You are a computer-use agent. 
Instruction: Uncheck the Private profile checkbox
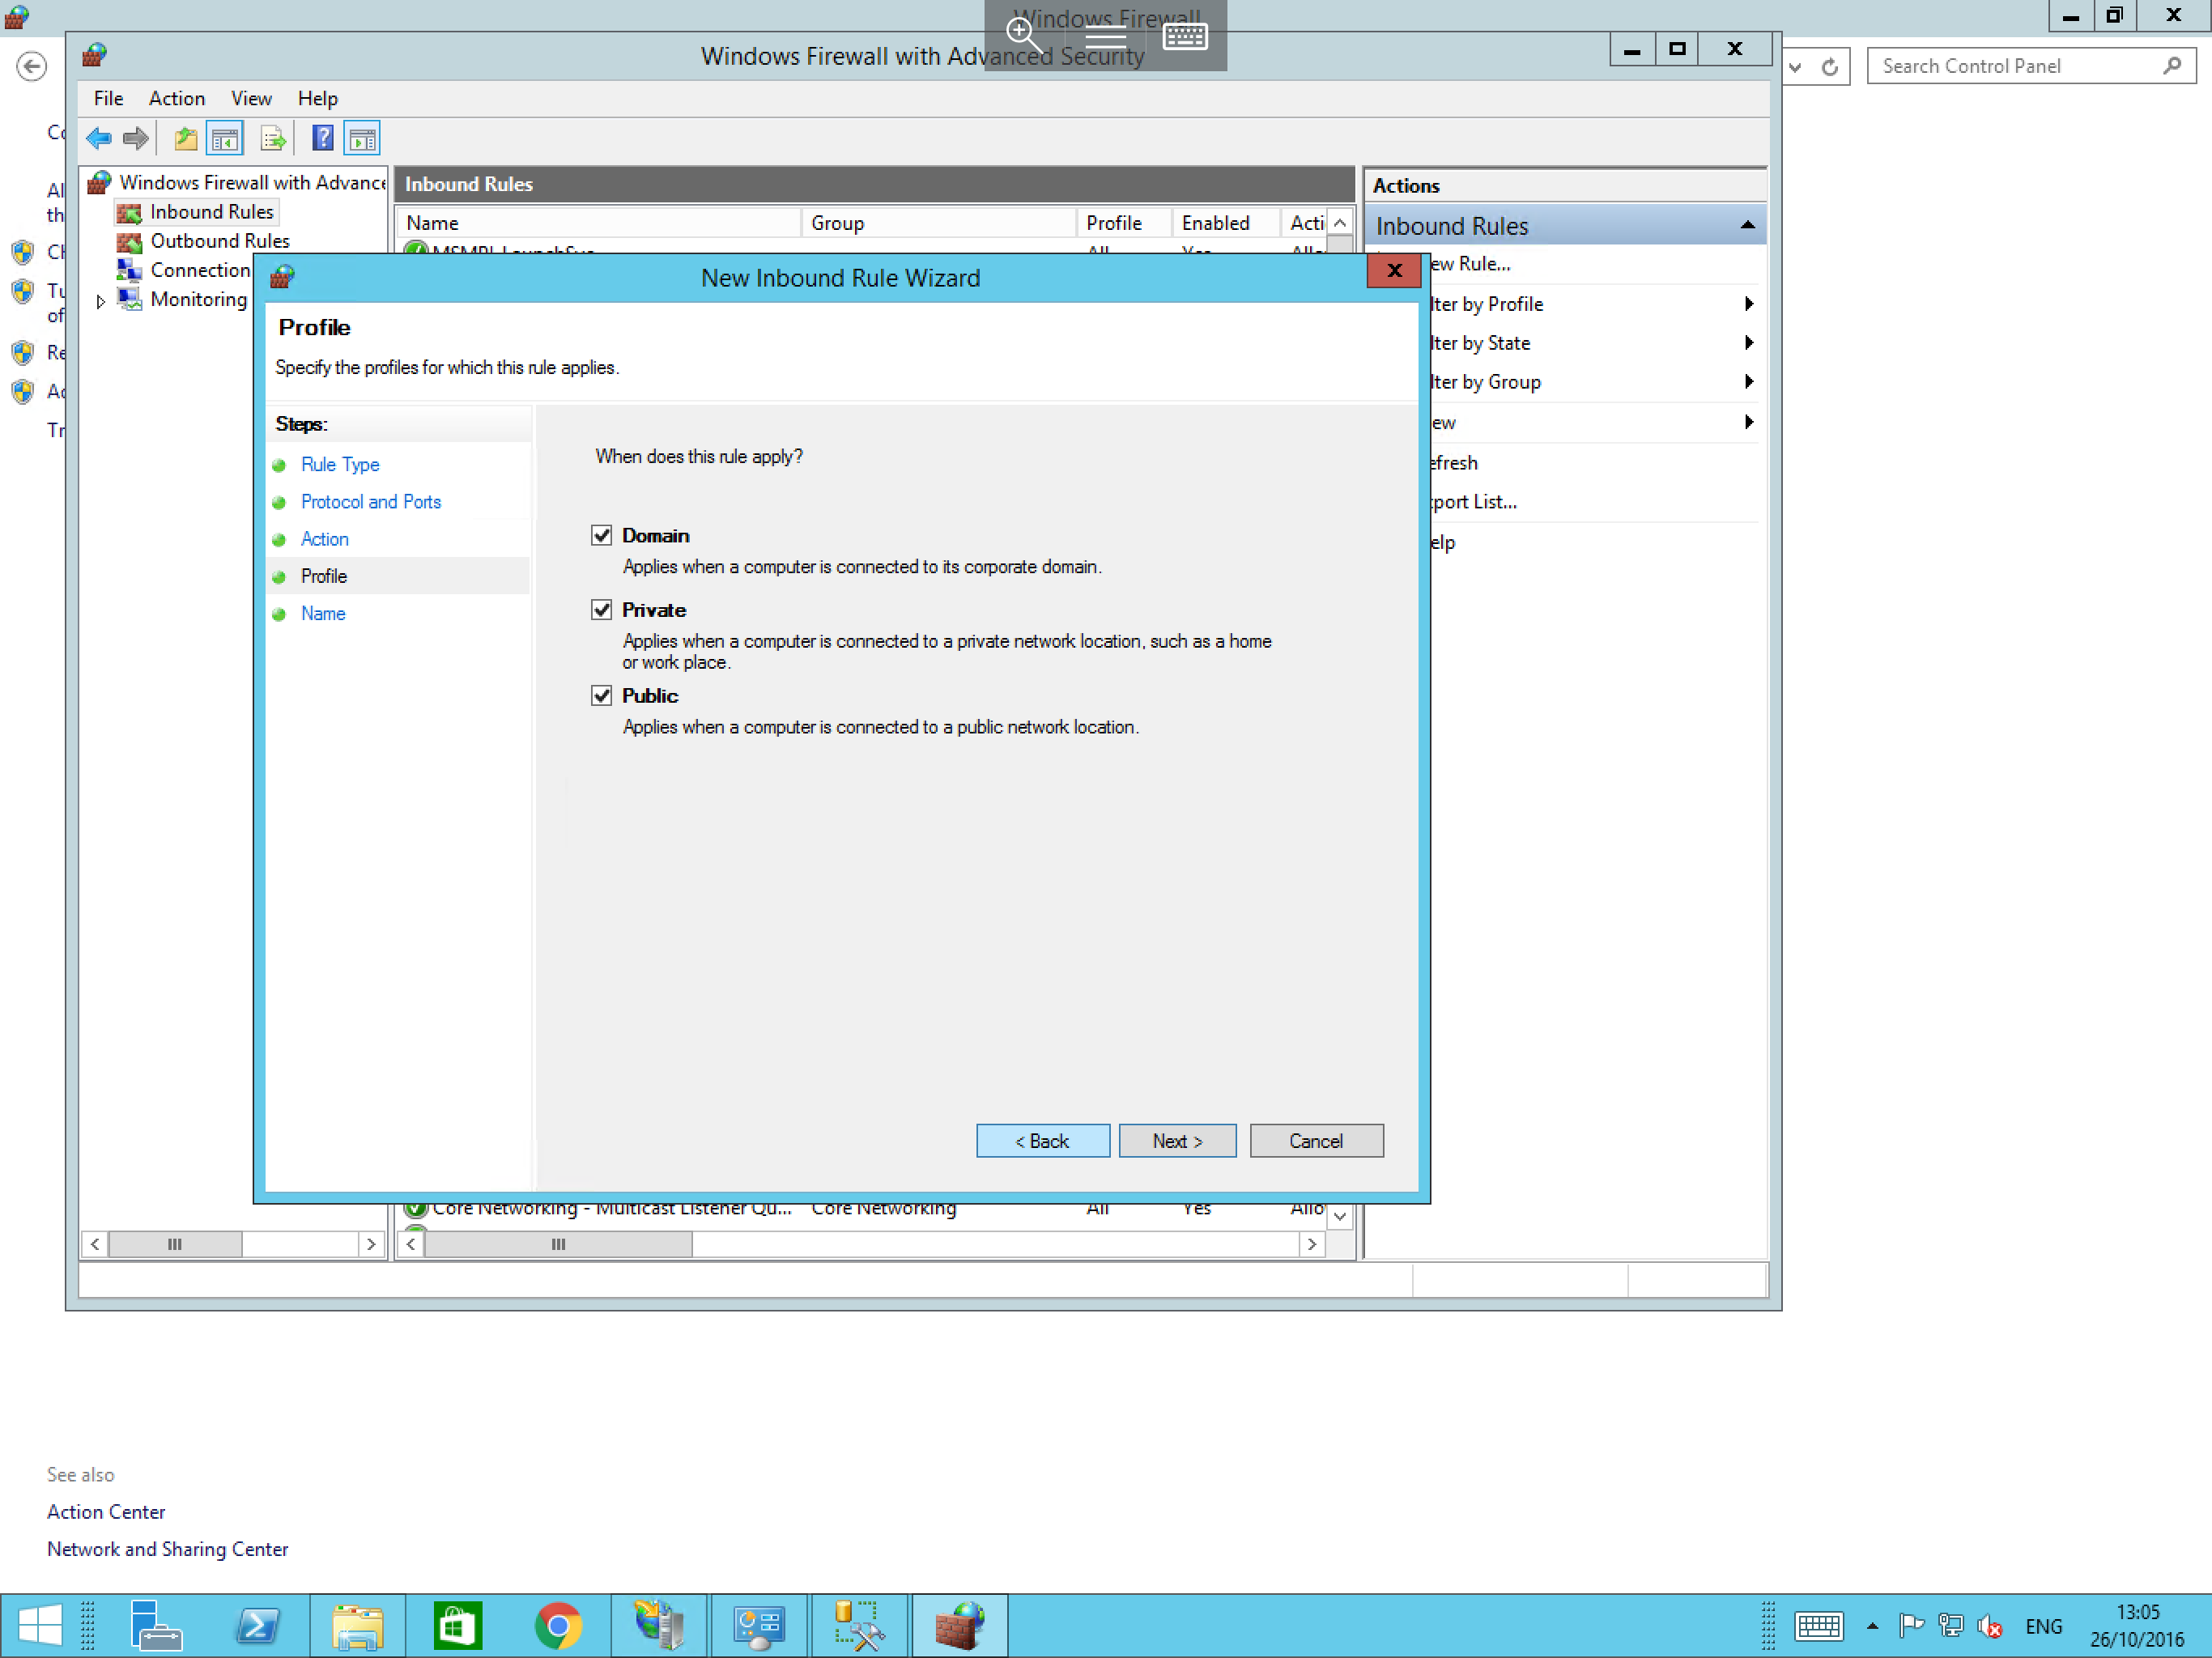point(601,609)
